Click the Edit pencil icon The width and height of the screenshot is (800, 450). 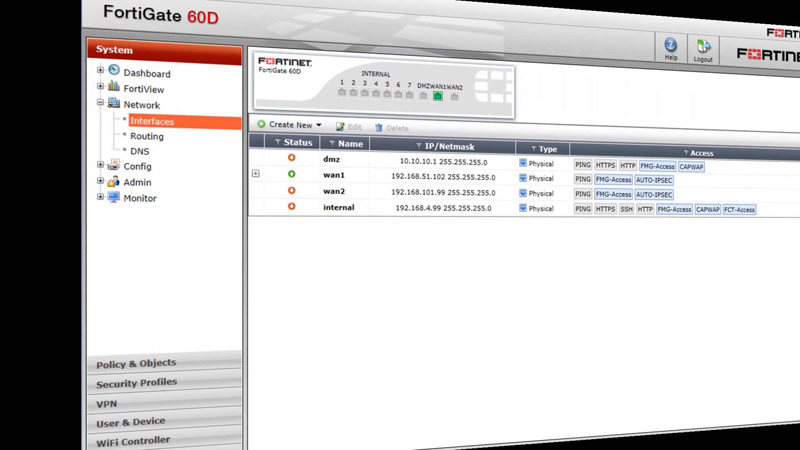tap(340, 127)
